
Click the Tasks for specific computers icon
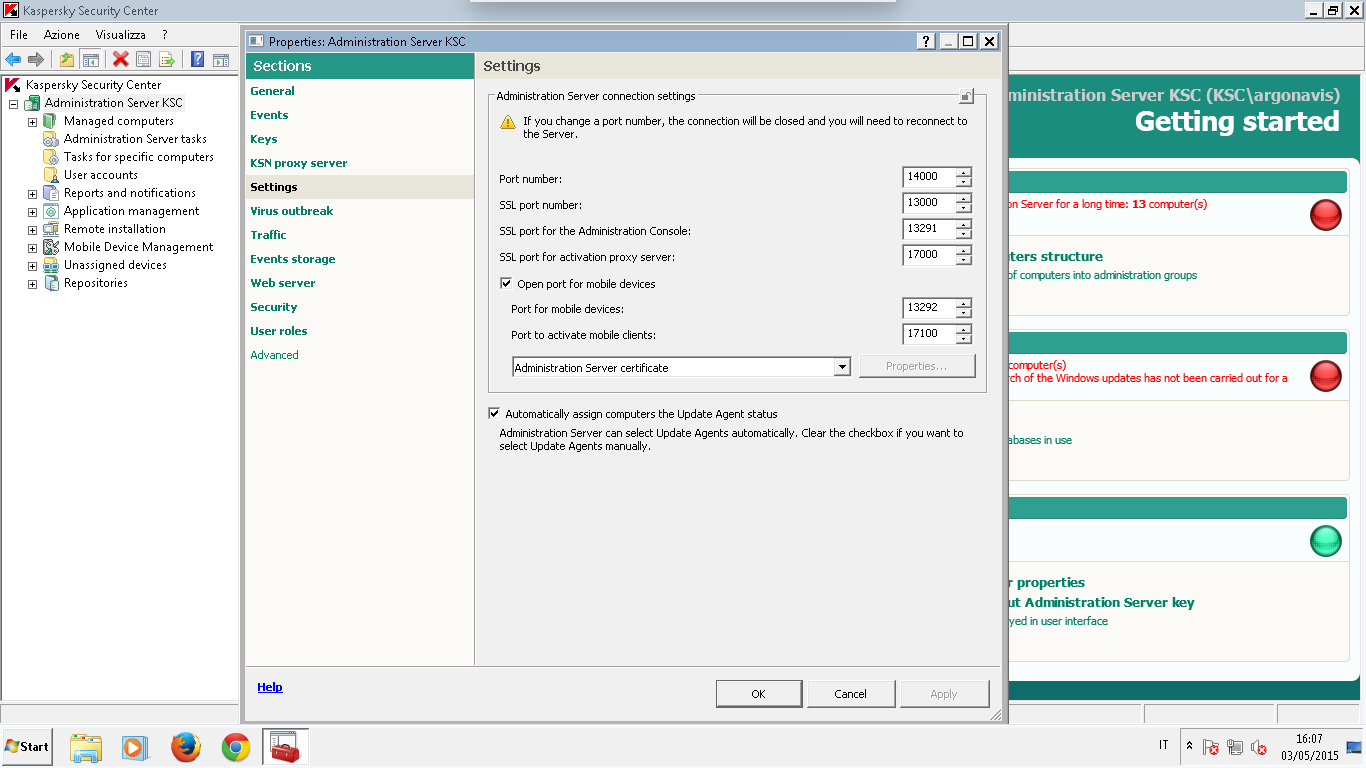coord(51,157)
